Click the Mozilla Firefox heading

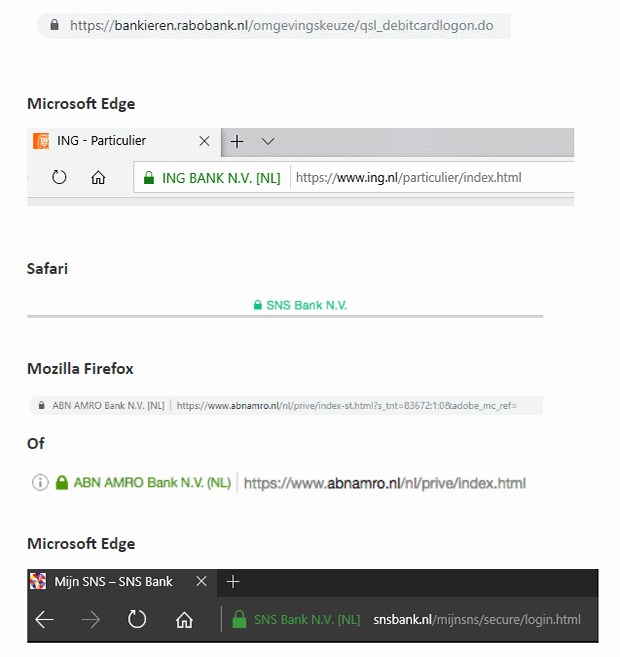pos(80,369)
